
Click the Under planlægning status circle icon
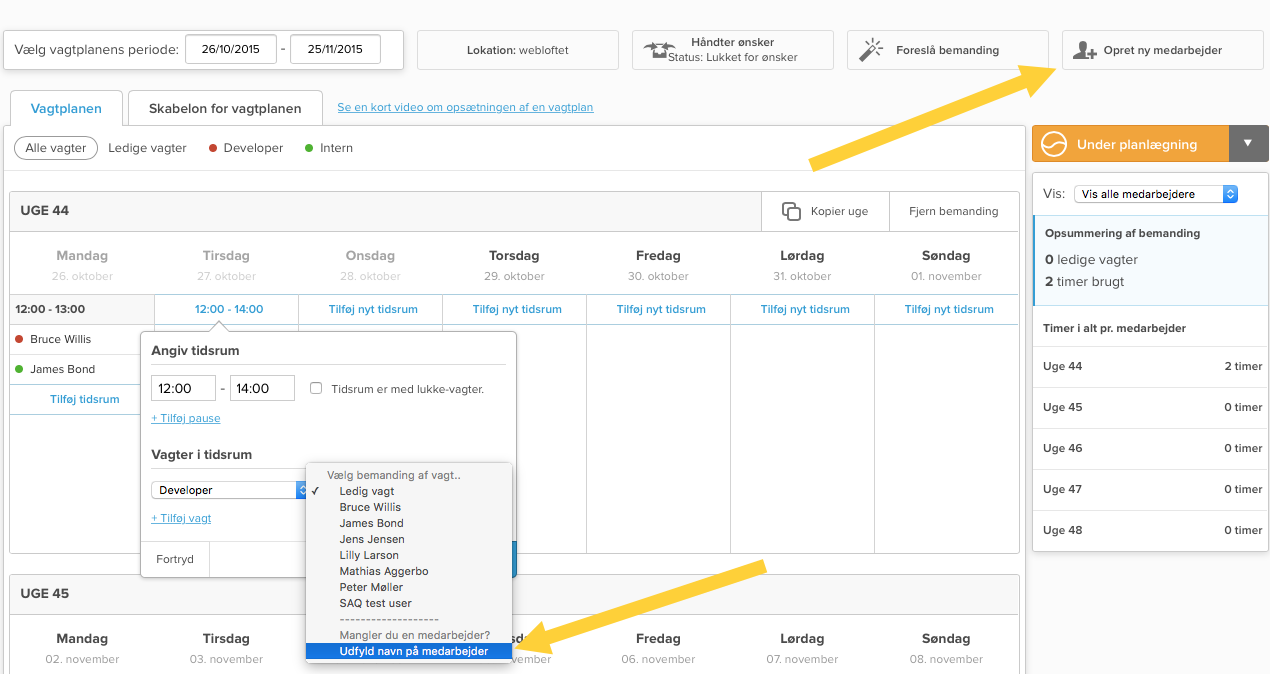[1054, 144]
